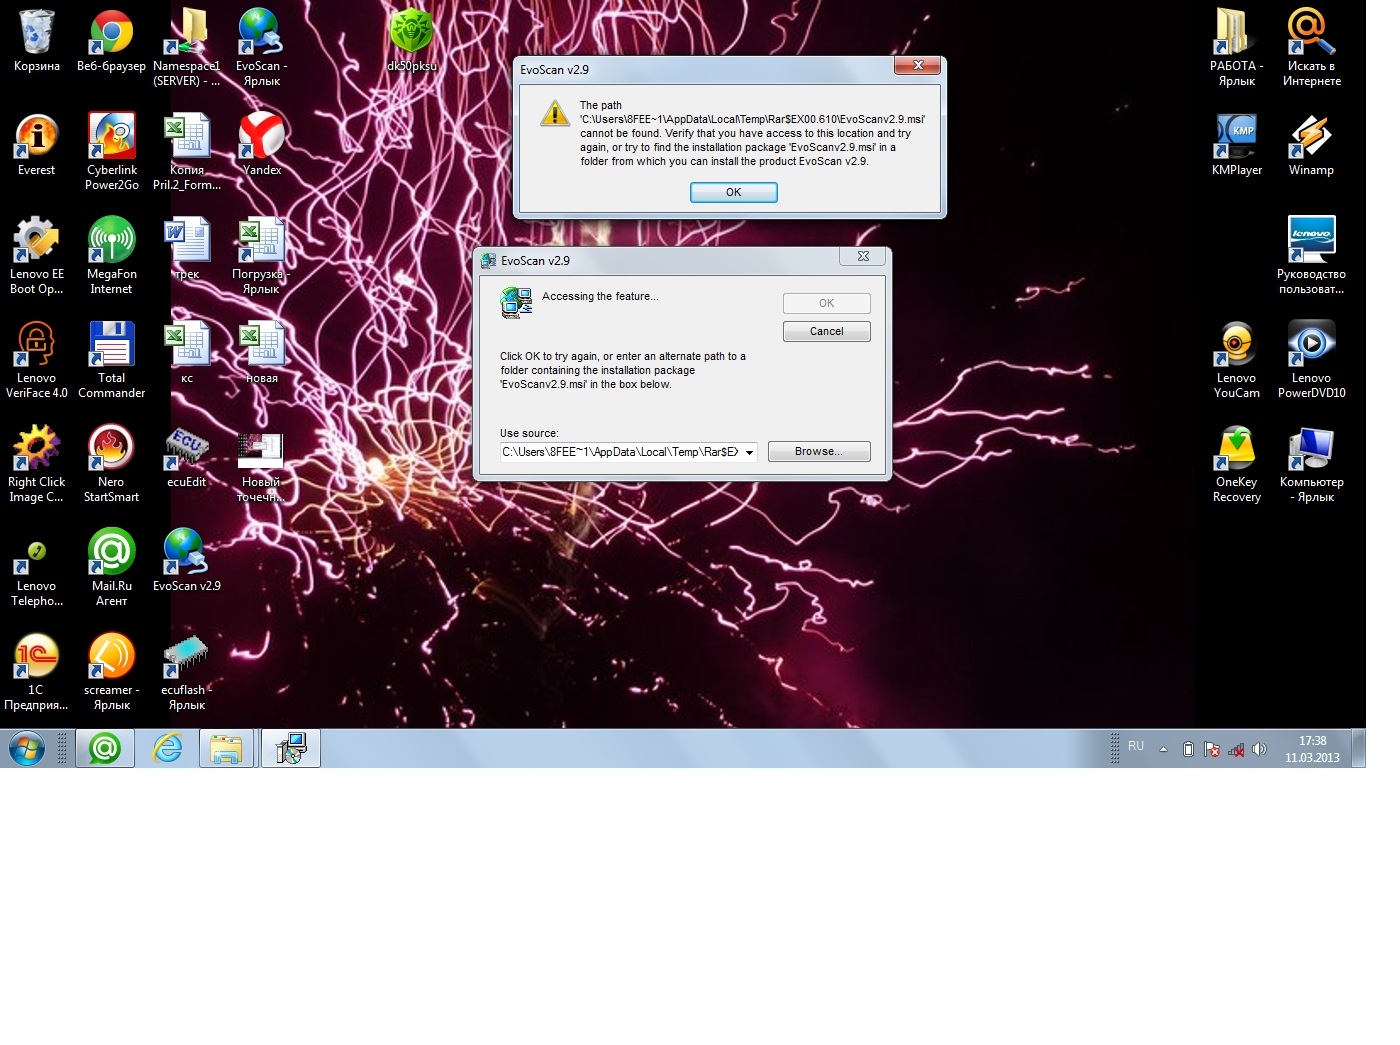1400x1045 pixels.
Task: Show hidden system tray icons
Action: 1163,749
